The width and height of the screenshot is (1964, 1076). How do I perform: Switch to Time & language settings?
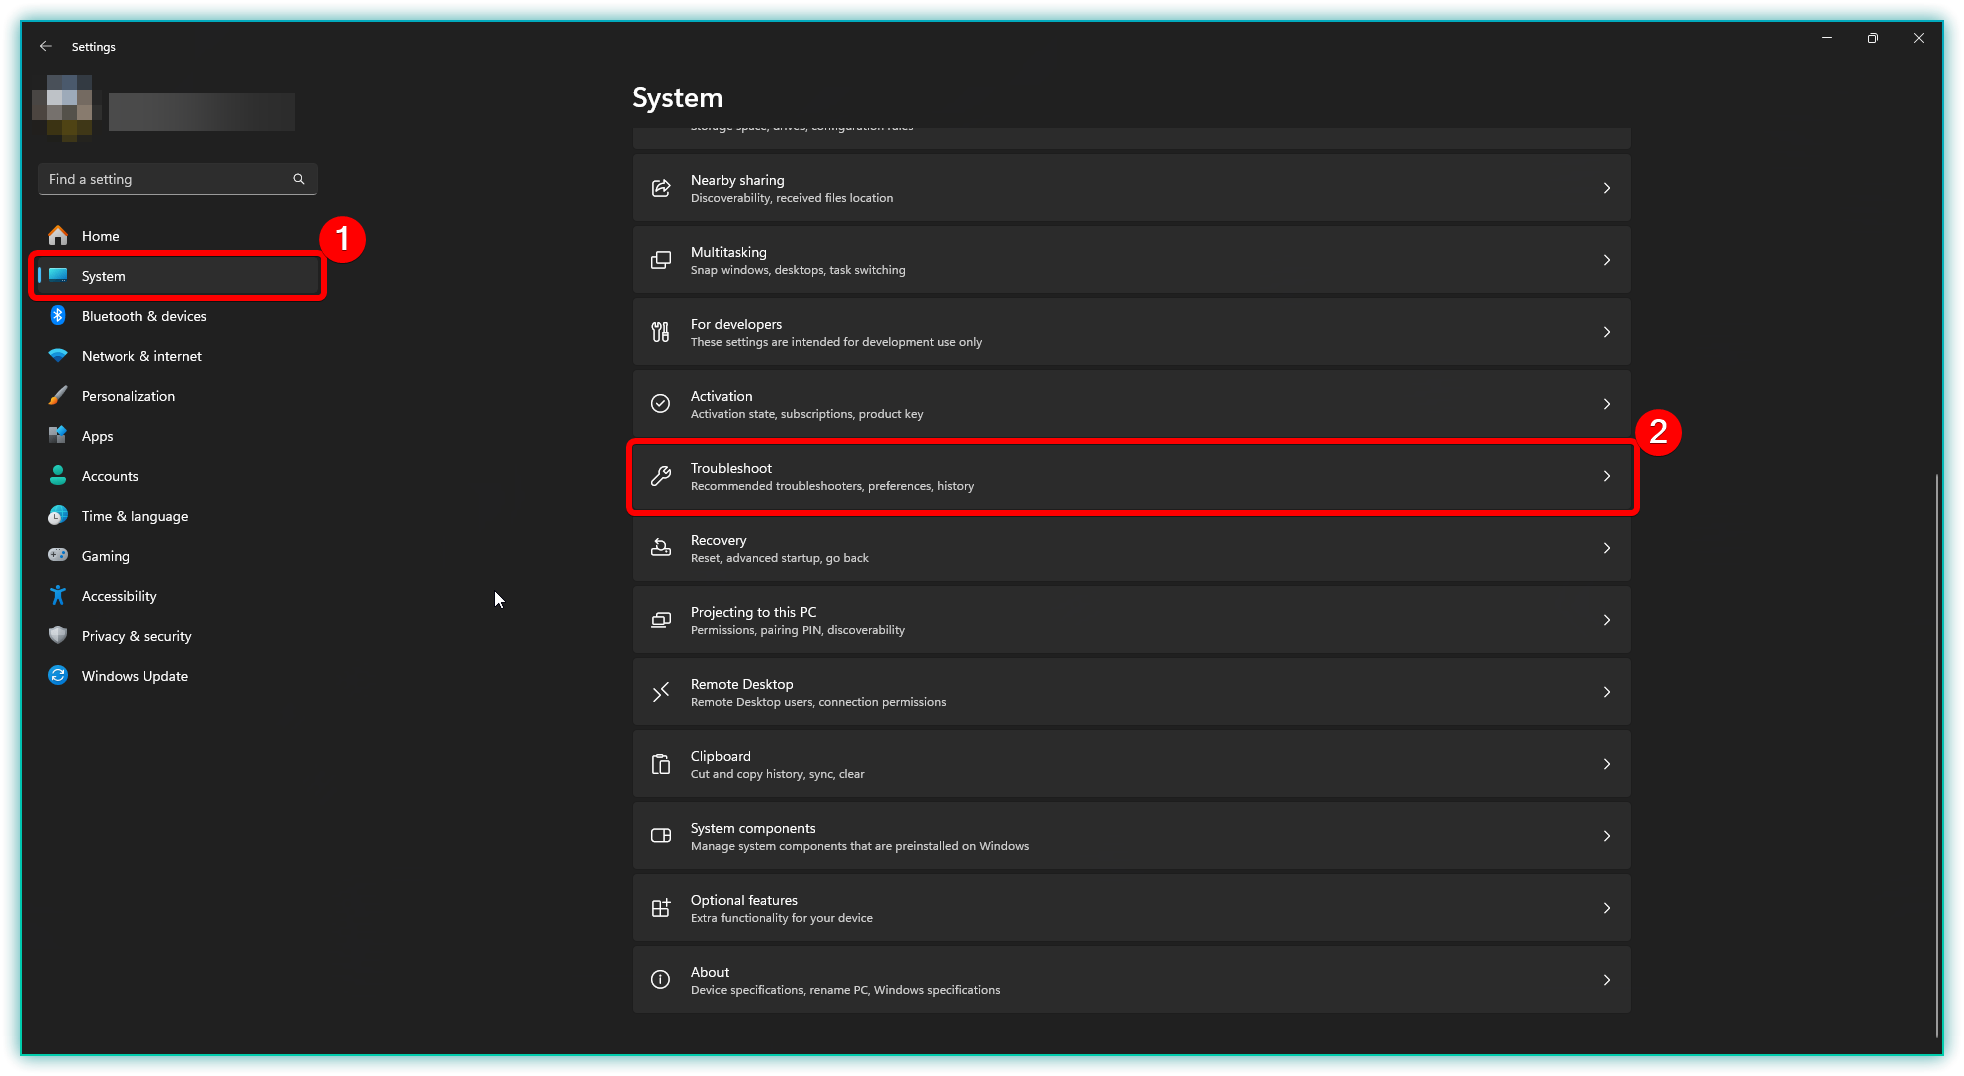(135, 516)
